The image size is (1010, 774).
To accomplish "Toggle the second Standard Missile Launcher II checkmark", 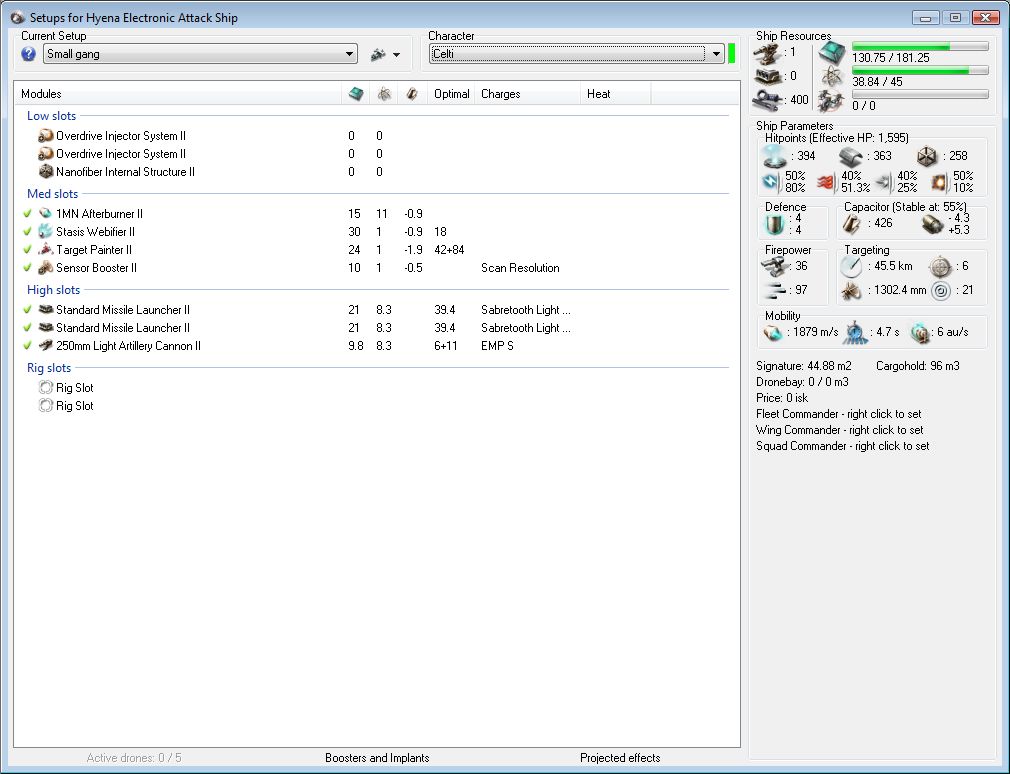I will click(27, 328).
